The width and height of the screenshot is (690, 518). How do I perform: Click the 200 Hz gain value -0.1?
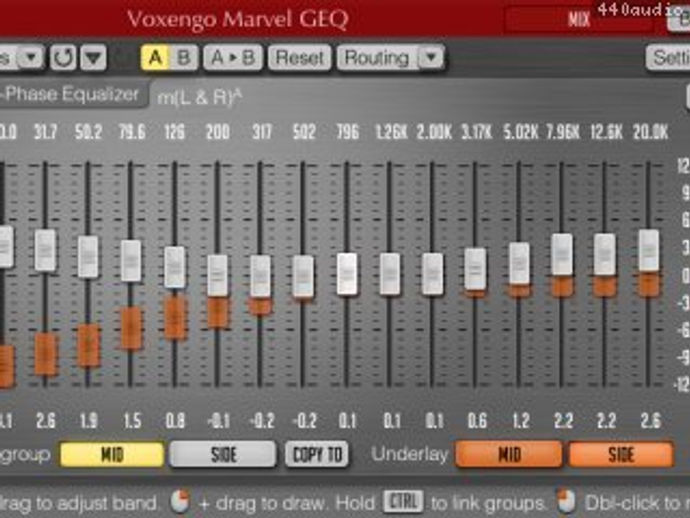click(219, 421)
